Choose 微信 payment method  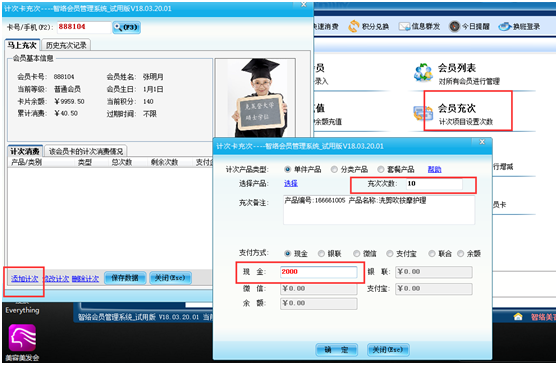pos(357,254)
